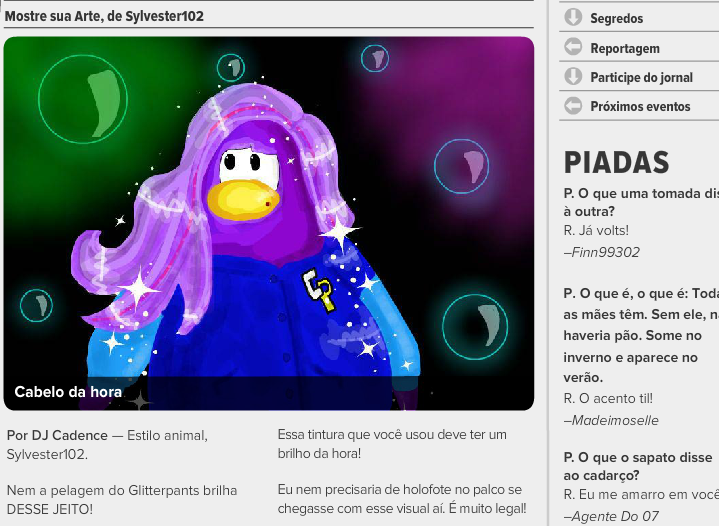This screenshot has width=719, height=526.
Task: Click the left arrow icon beside Reportagem
Action: tap(573, 47)
